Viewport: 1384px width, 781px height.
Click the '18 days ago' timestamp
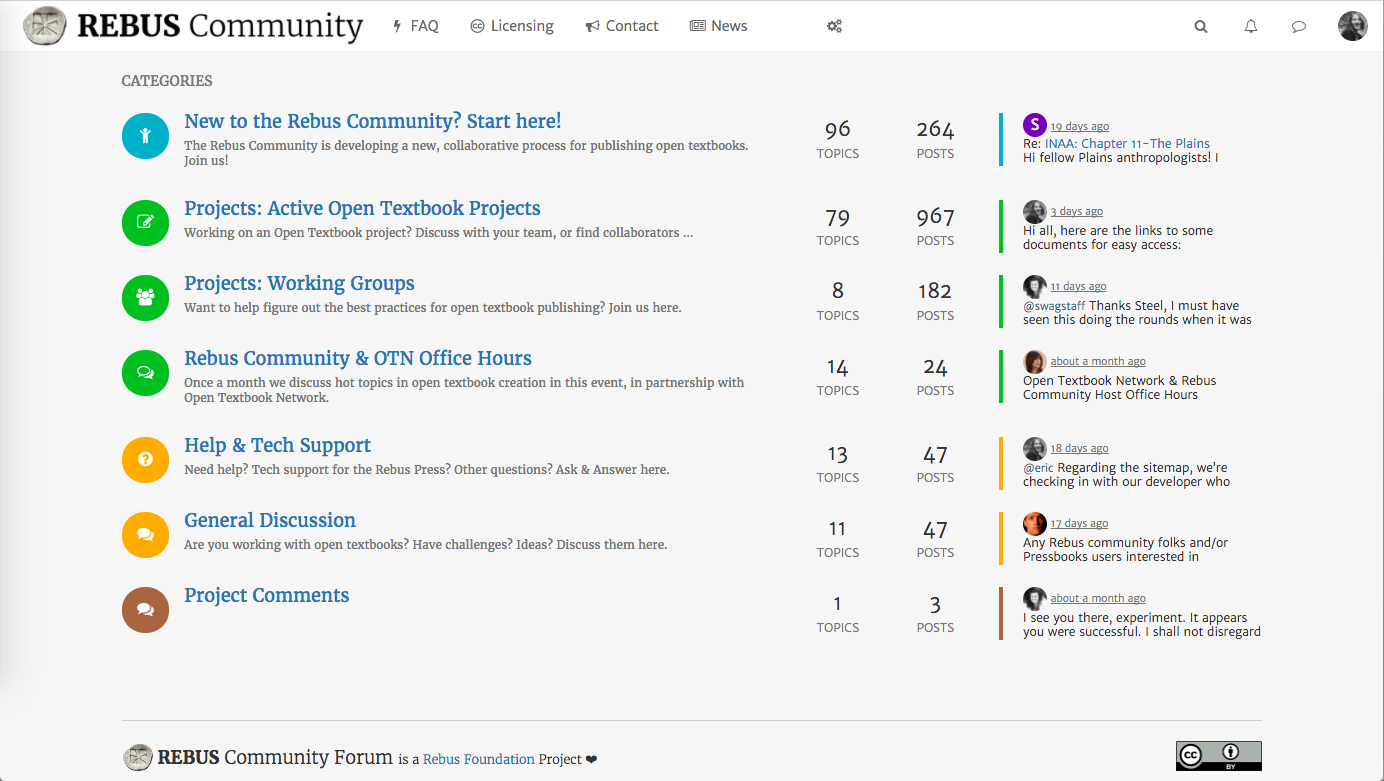[x=1079, y=449]
